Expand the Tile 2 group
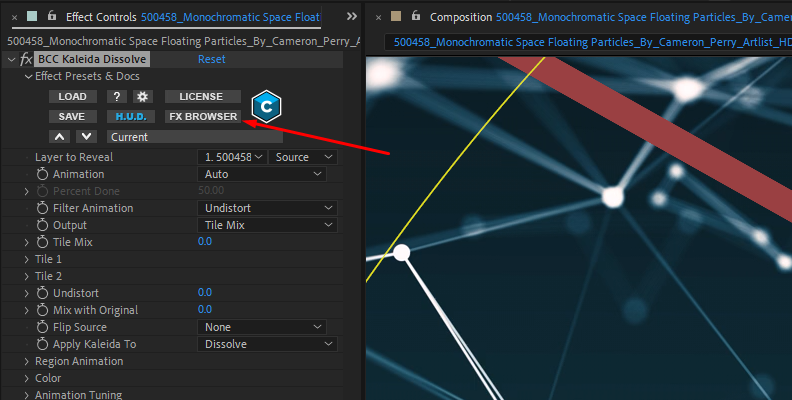Screen dimensions: 792x400 [x=27, y=276]
